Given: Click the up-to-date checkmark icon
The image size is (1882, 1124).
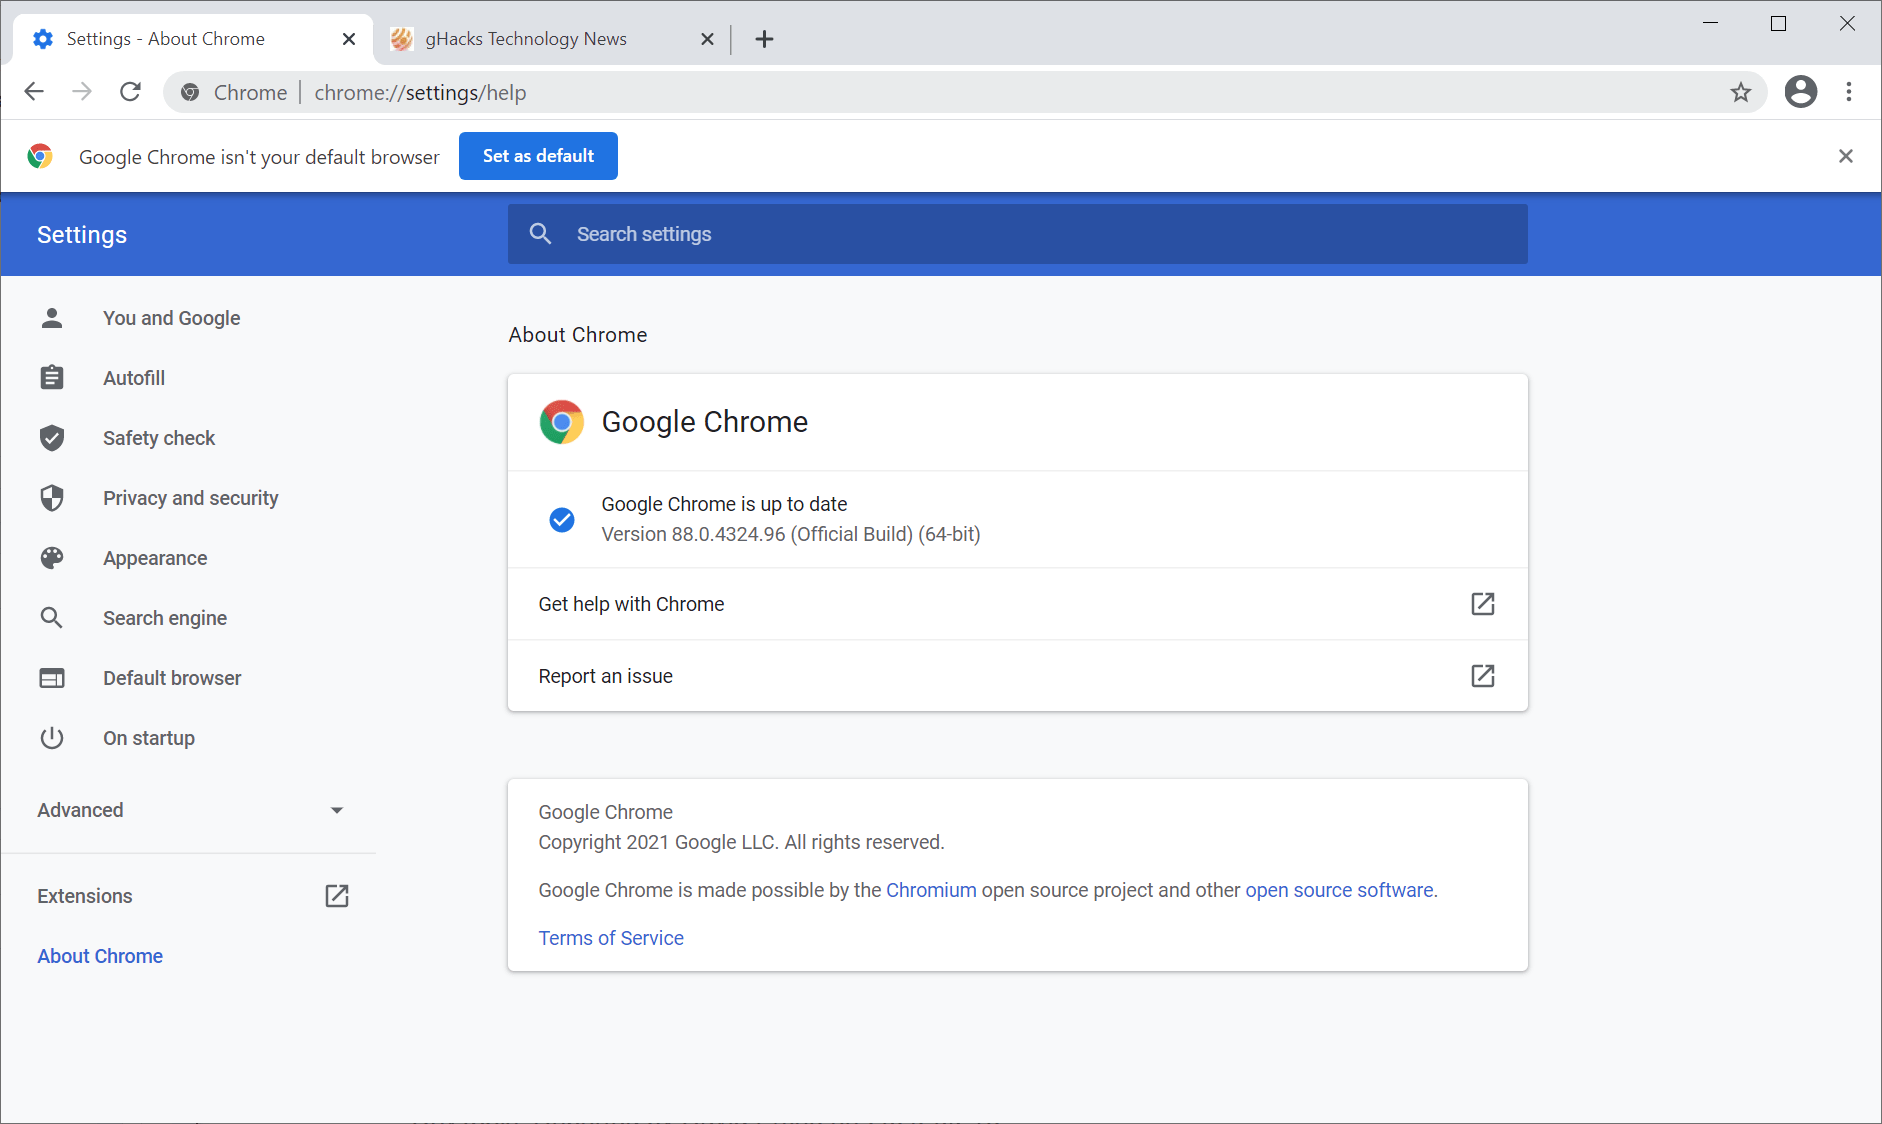Looking at the screenshot, I should coord(562,520).
